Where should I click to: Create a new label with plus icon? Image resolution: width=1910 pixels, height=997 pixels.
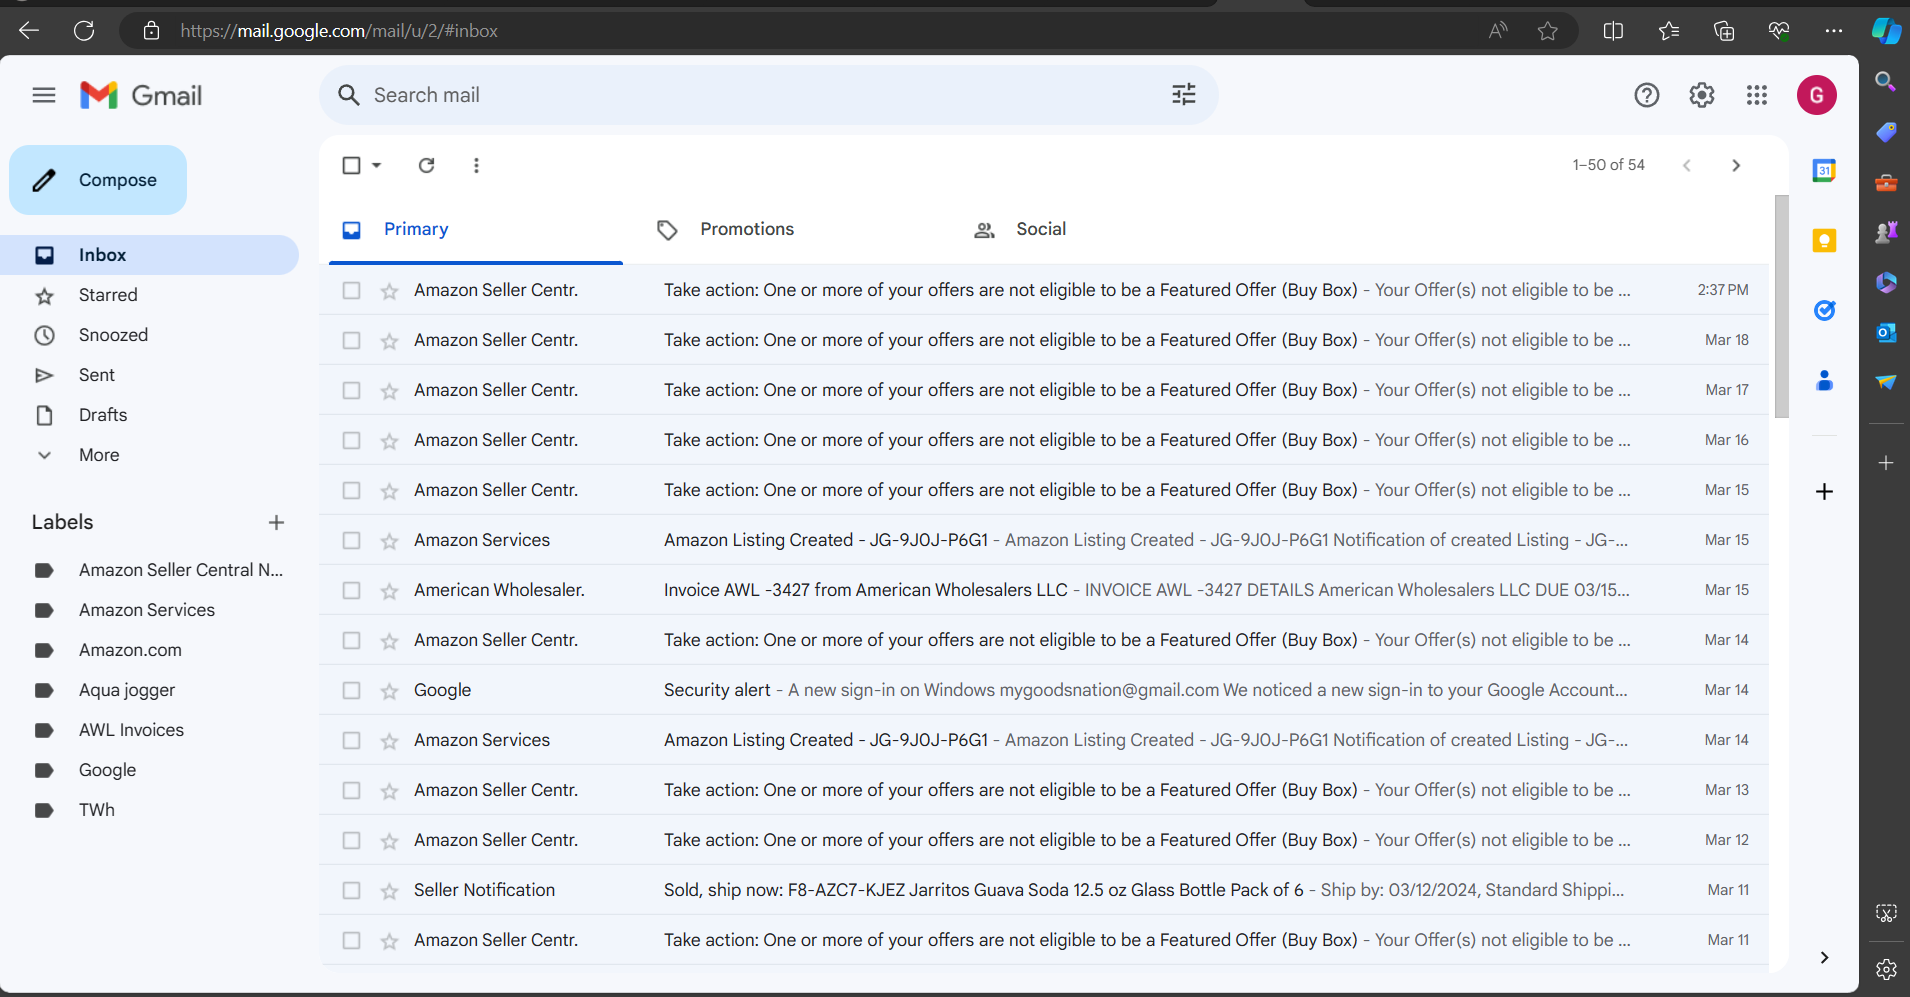(277, 522)
